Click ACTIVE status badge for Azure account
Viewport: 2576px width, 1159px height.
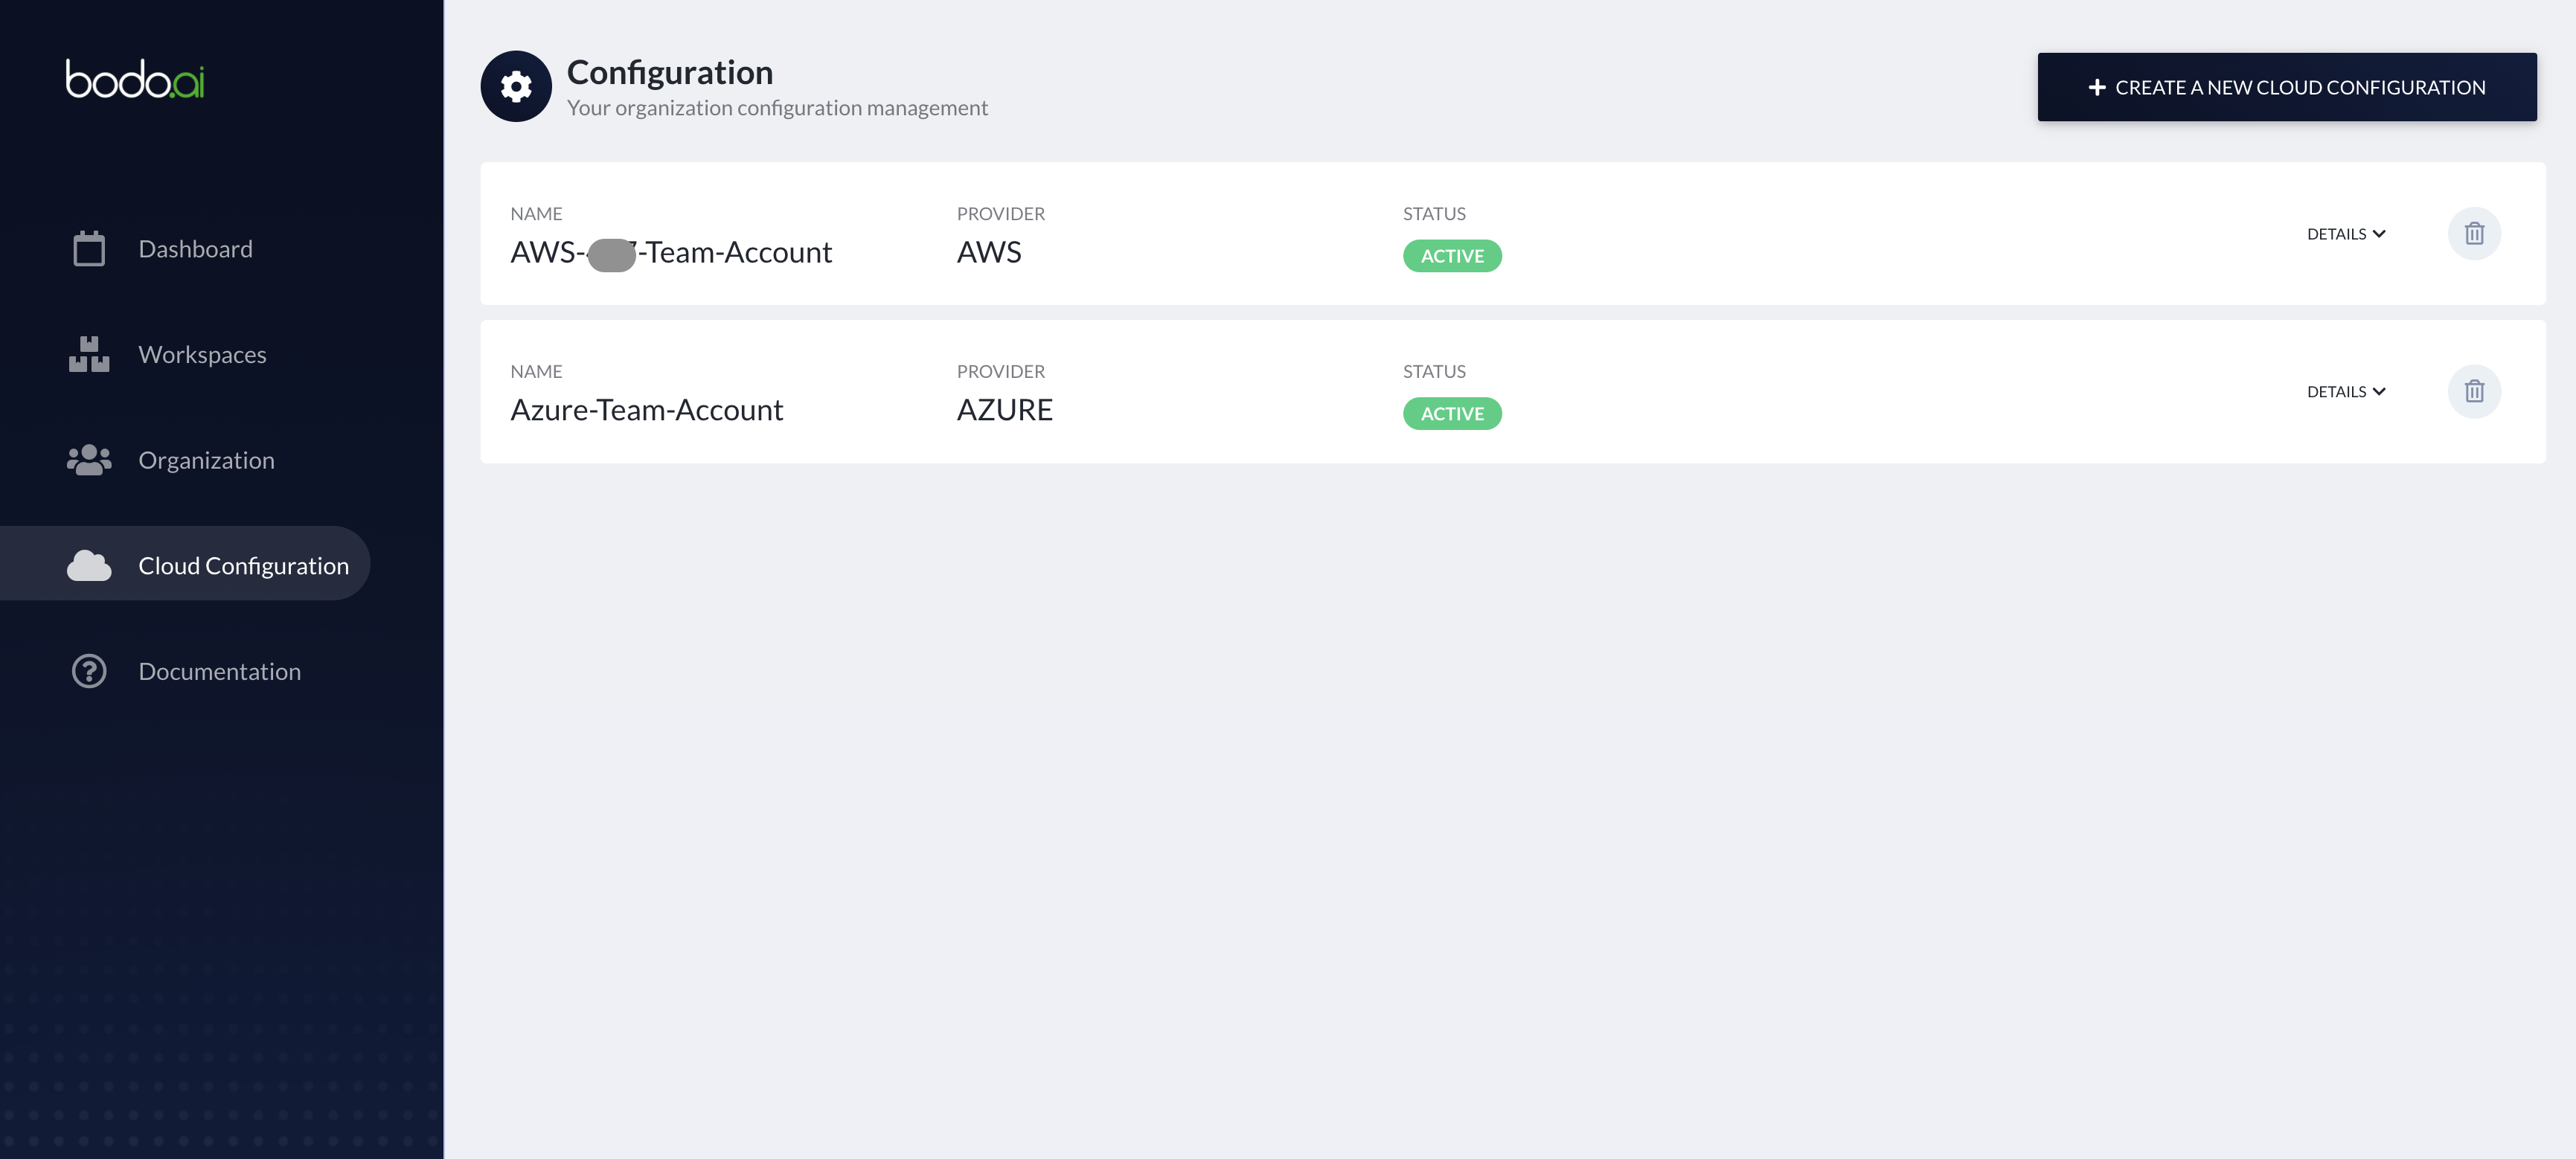click(1452, 414)
